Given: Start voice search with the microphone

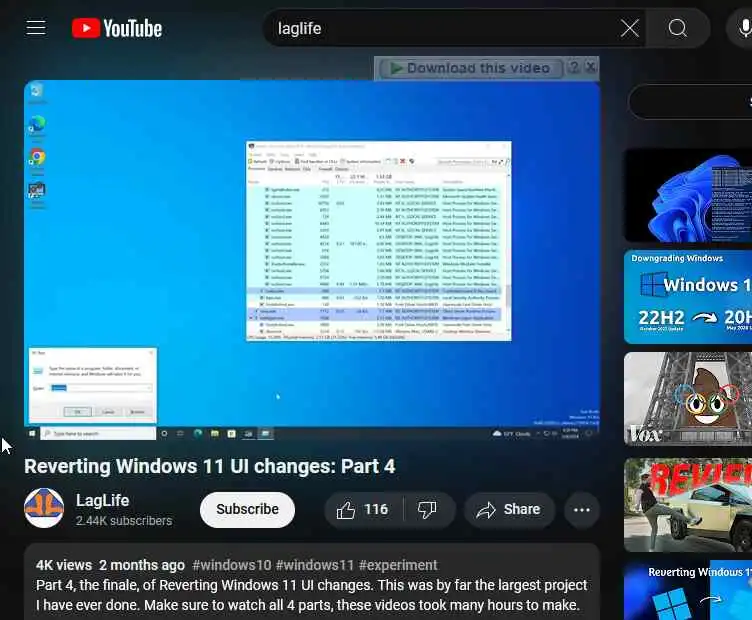Looking at the screenshot, I should point(743,28).
